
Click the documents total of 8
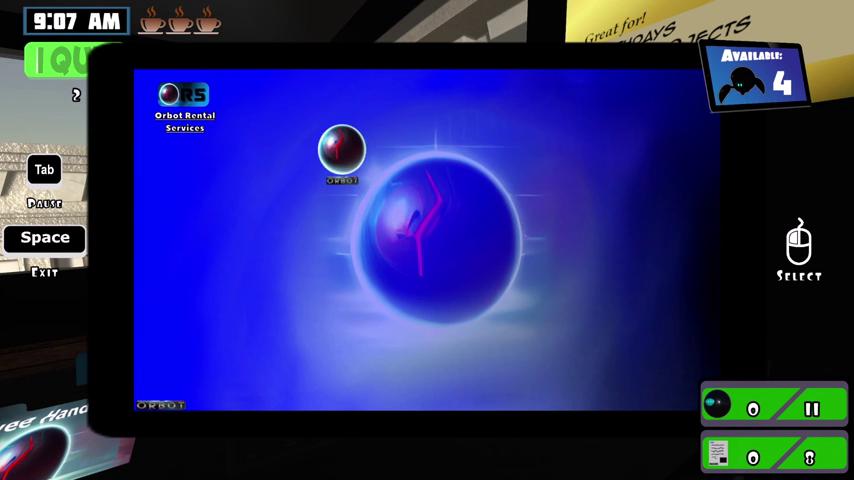[810, 458]
